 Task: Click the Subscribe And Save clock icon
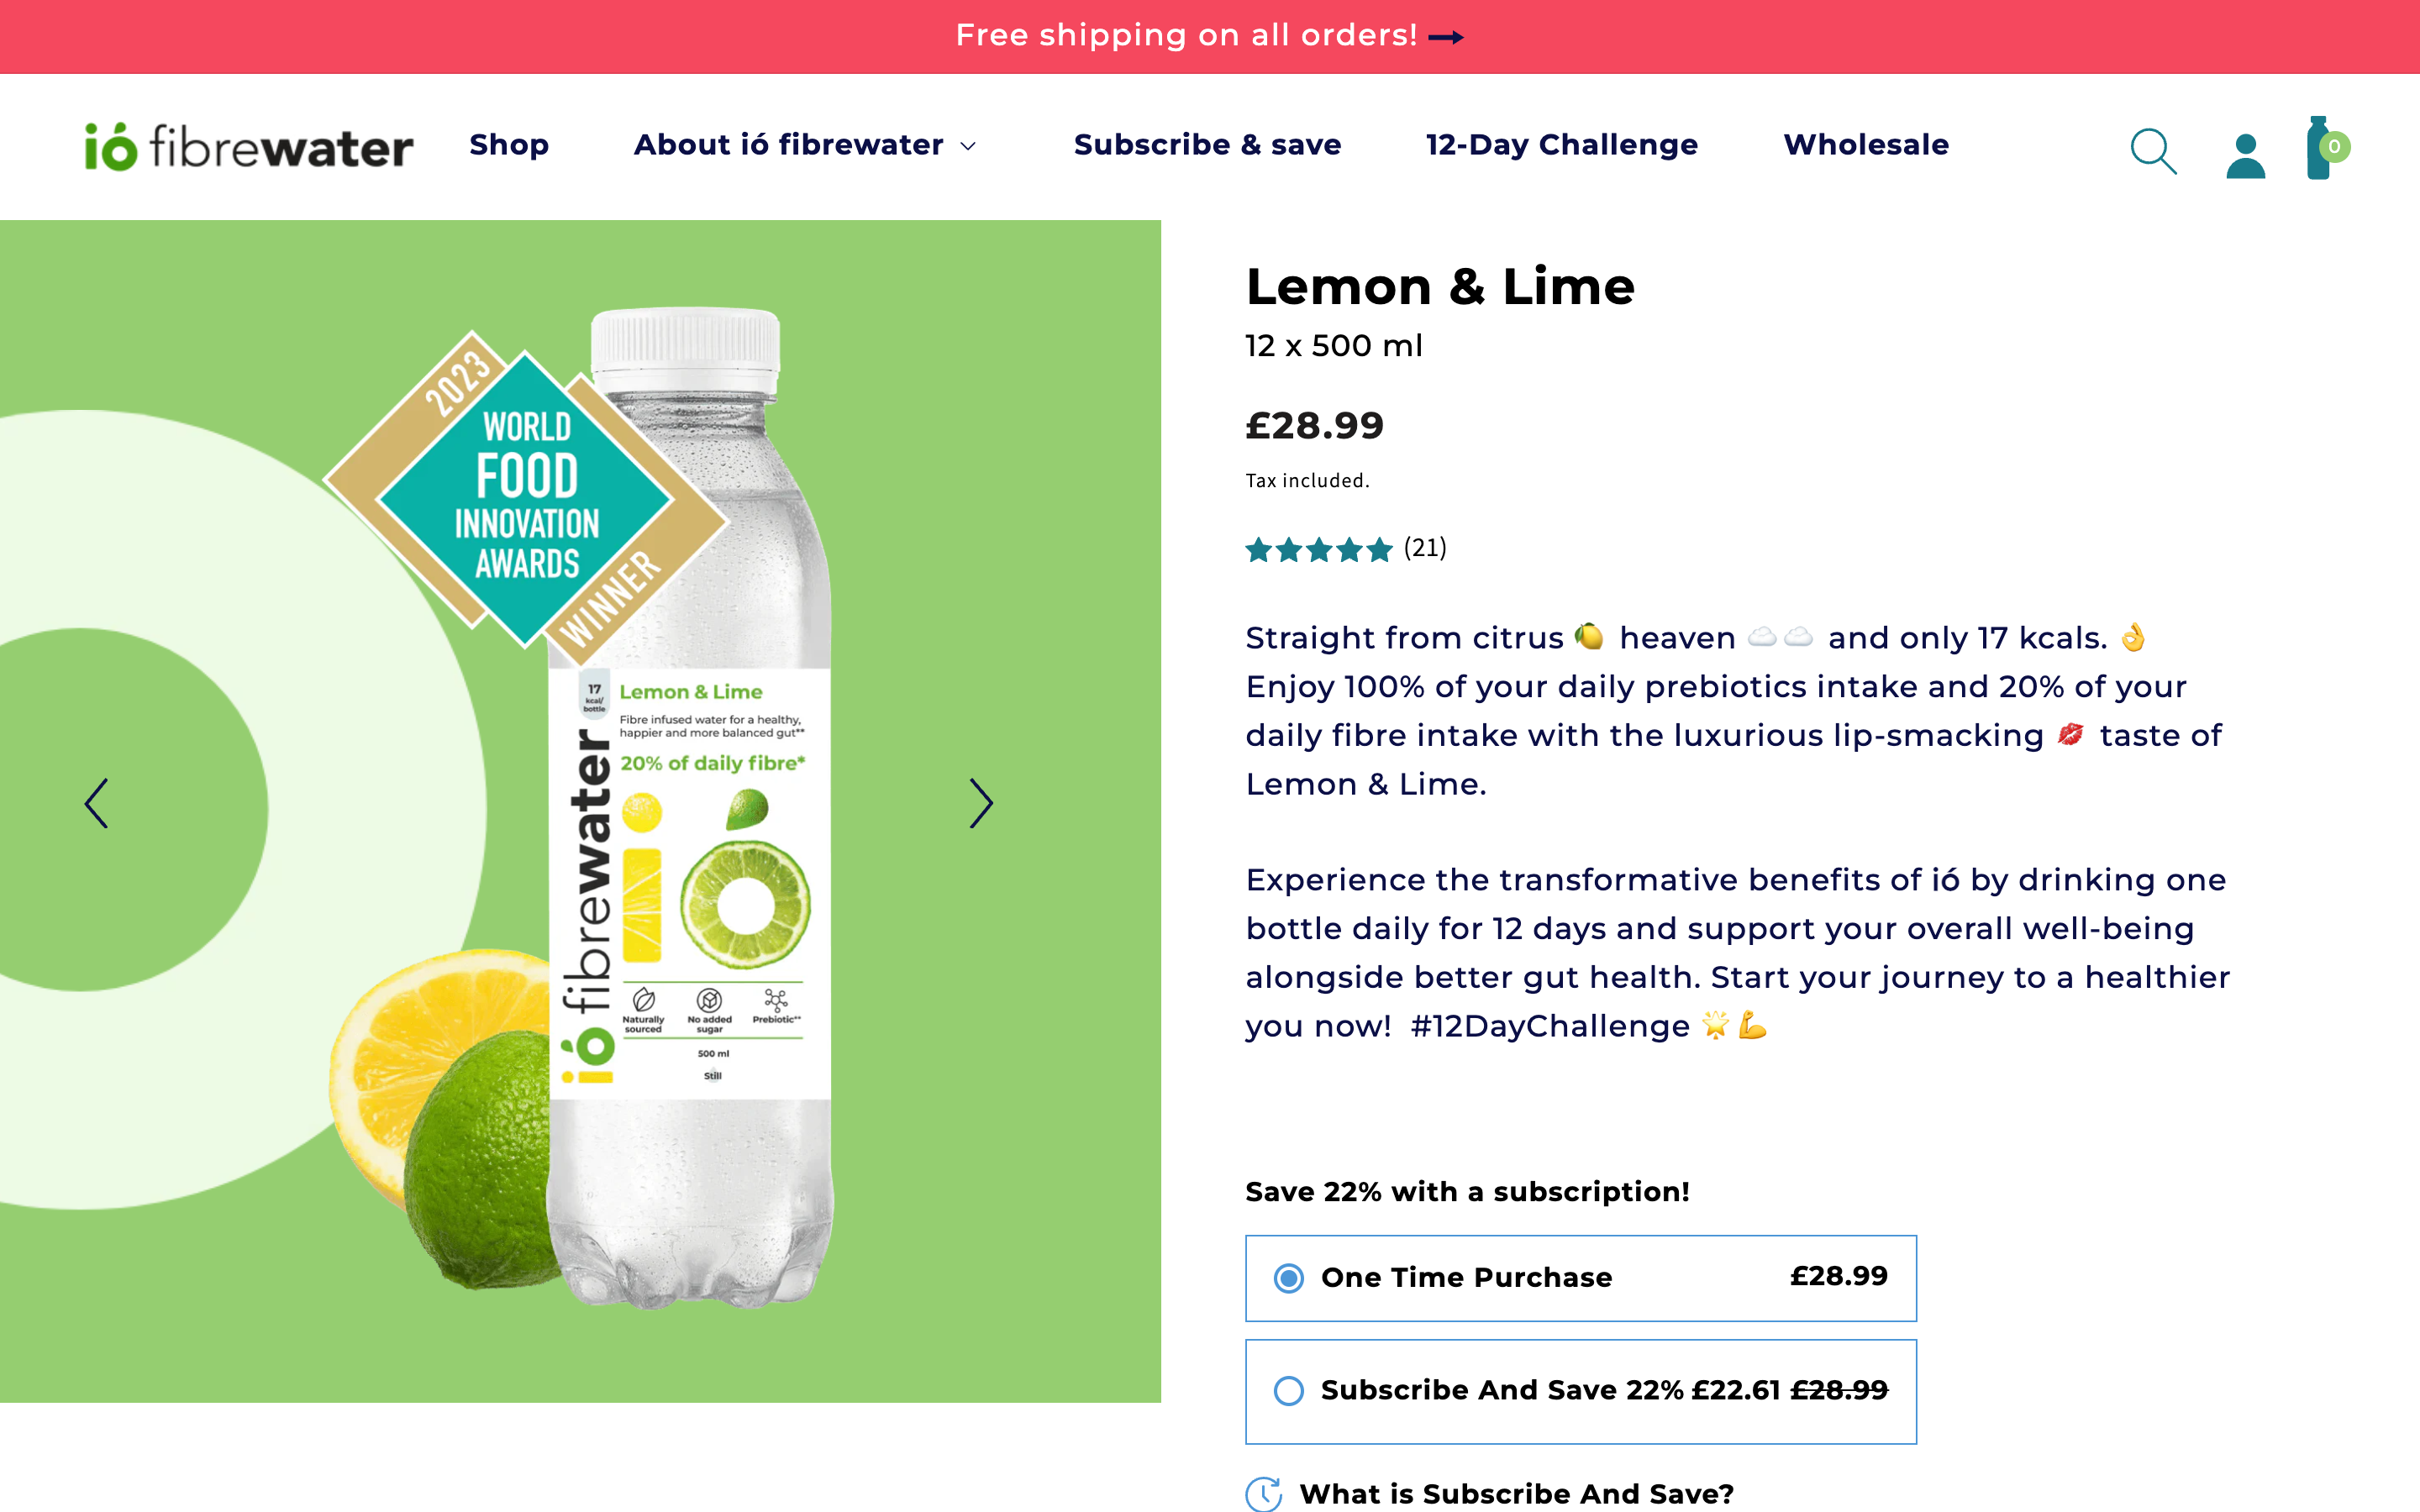pos(1264,1493)
